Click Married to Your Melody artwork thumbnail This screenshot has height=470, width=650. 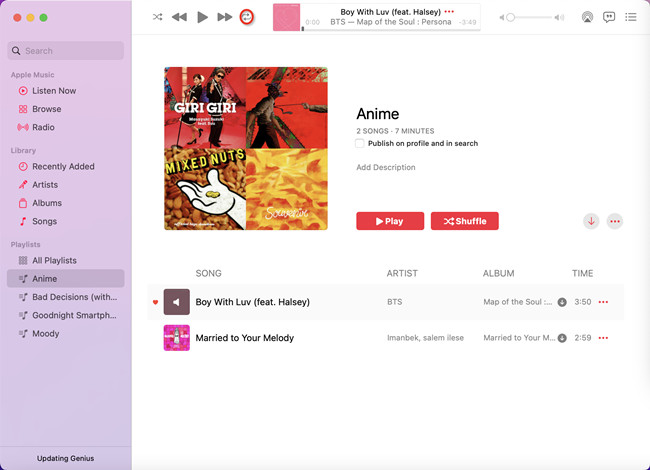(x=177, y=338)
